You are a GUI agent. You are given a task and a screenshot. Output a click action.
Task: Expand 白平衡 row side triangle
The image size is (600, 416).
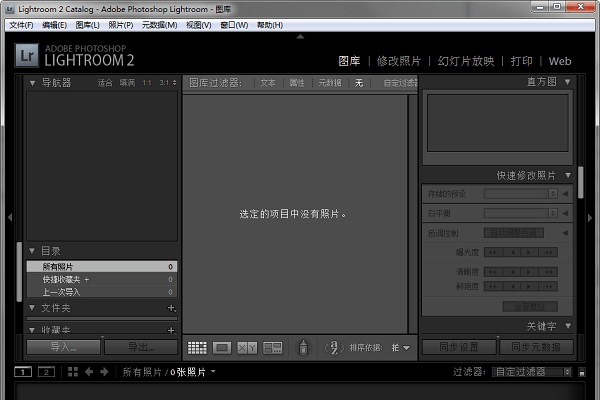click(x=565, y=213)
